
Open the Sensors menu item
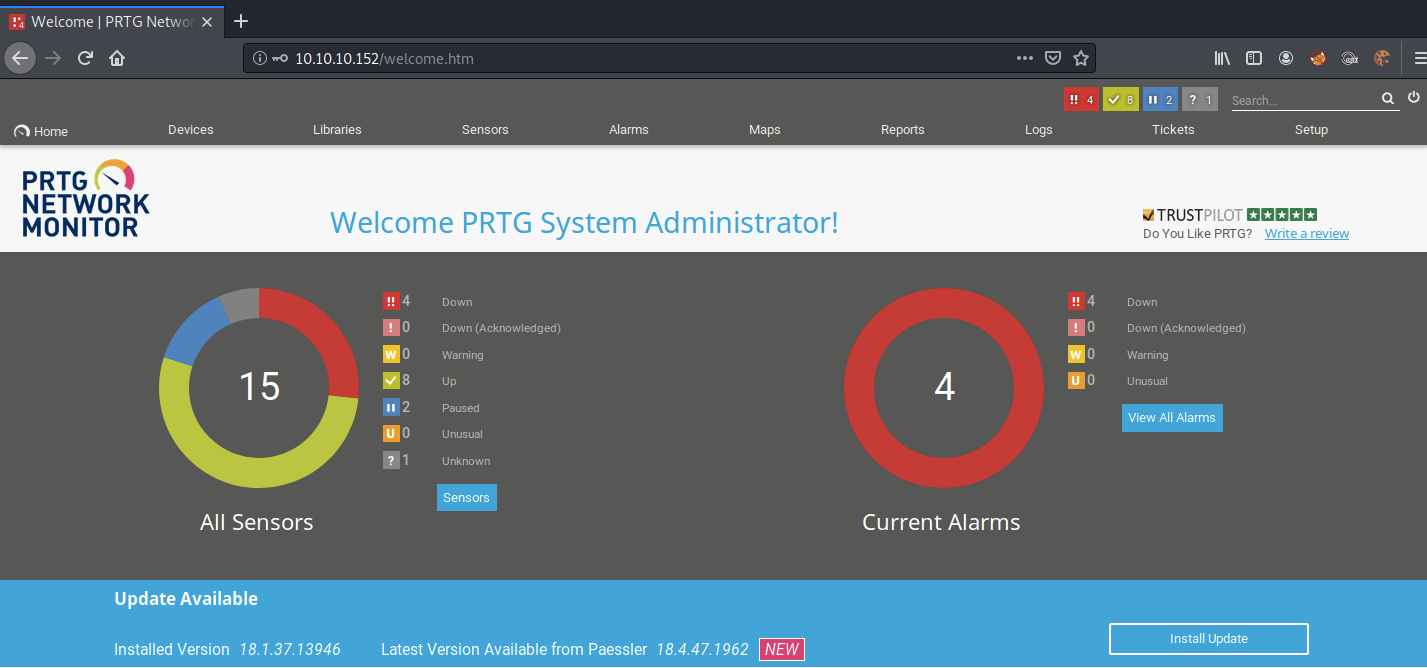coord(485,130)
